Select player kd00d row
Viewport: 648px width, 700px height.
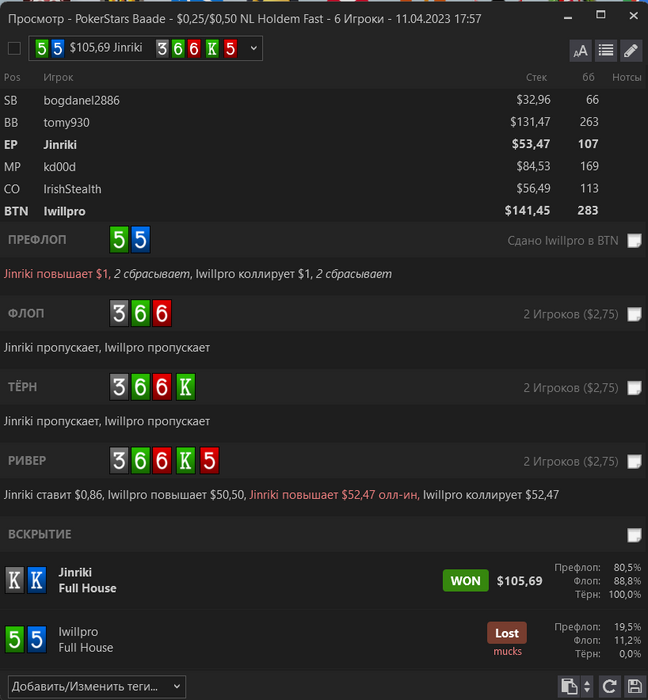324,167
